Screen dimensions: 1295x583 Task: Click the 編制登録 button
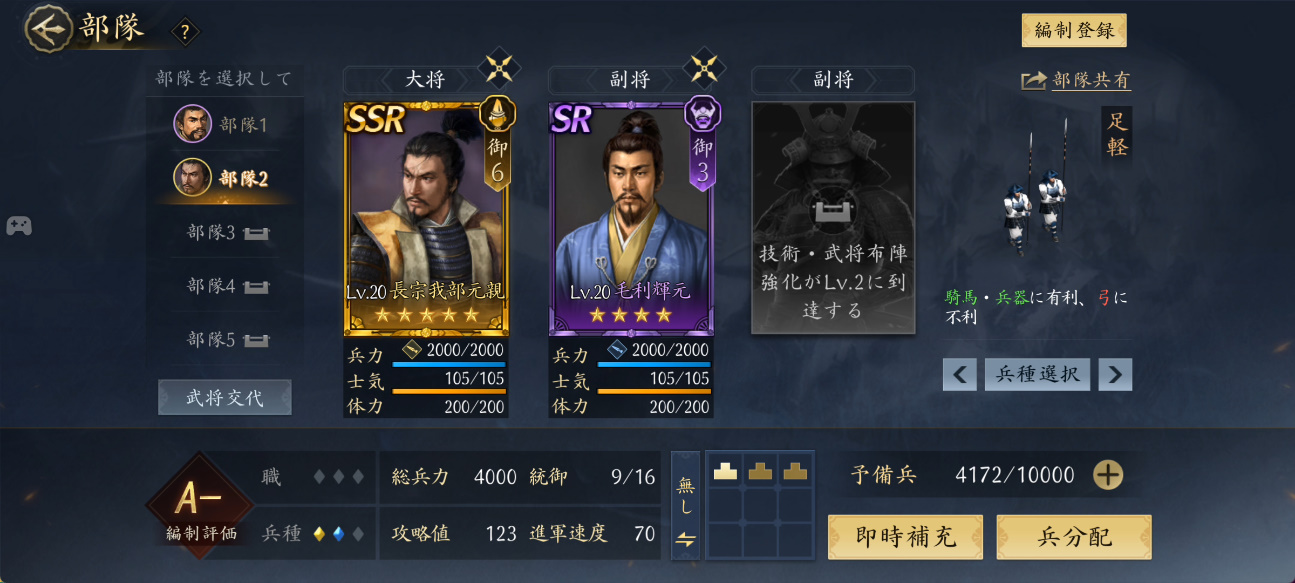tap(1074, 30)
